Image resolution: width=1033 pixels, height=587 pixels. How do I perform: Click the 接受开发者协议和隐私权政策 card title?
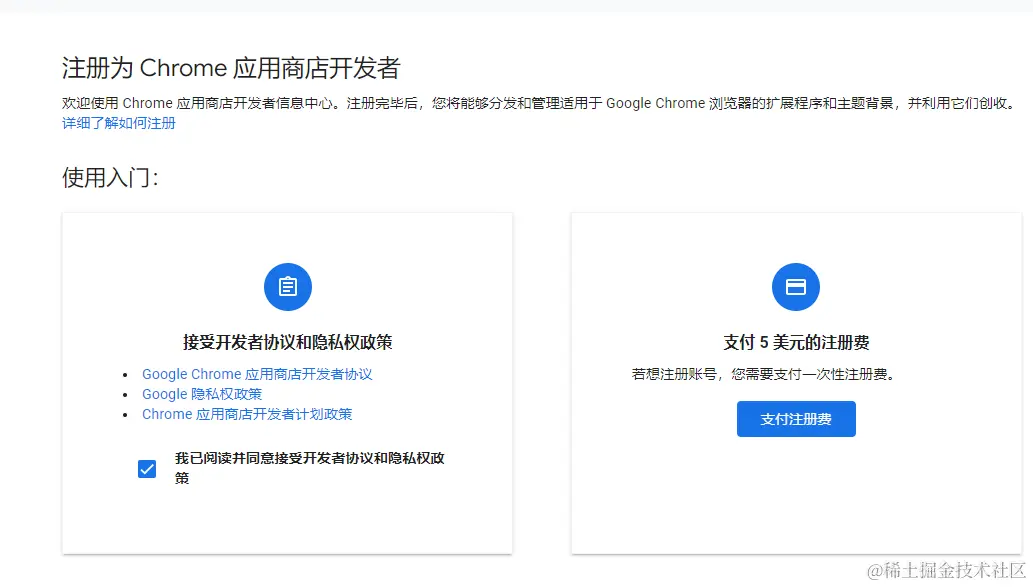287,342
